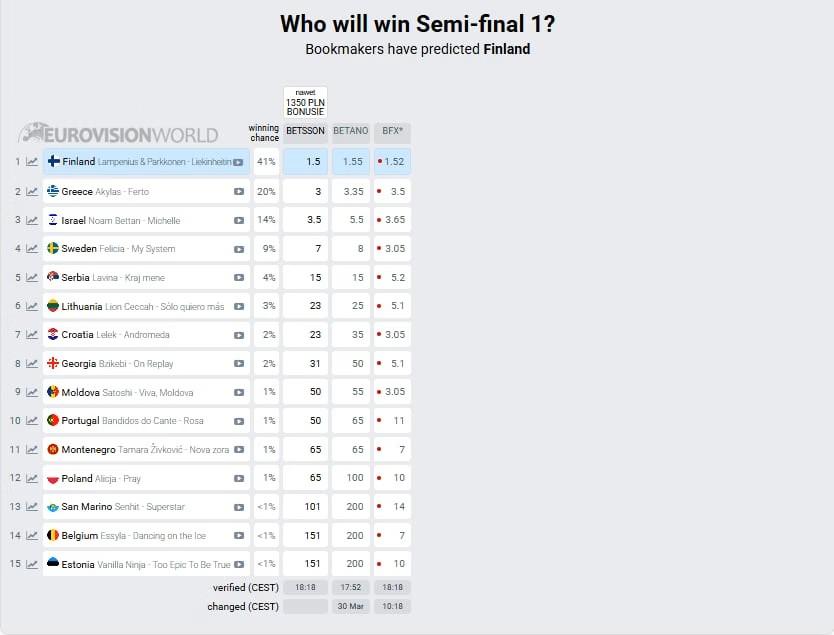Click the Belgium flag icon

point(53,536)
